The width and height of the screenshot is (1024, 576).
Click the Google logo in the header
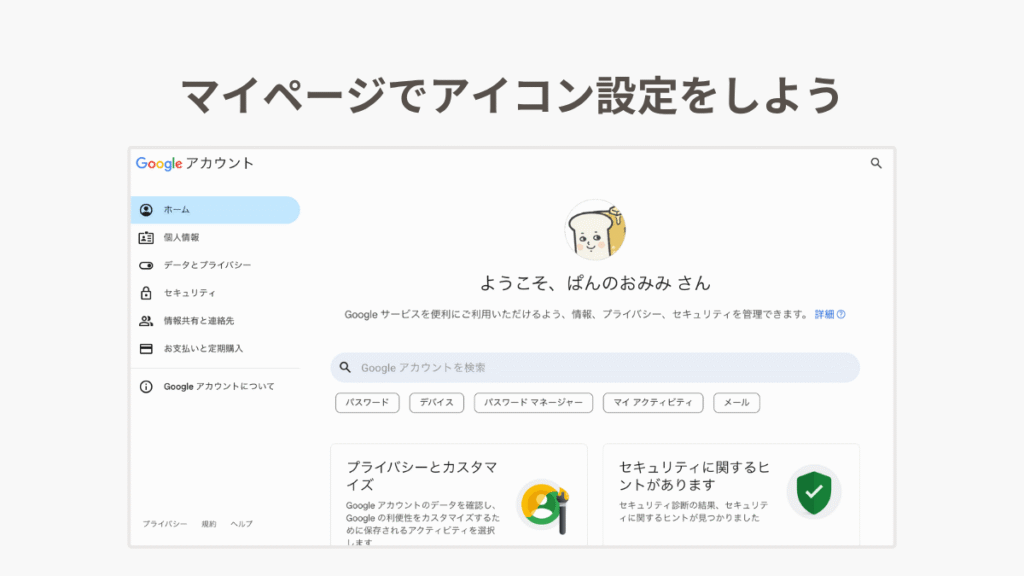(x=159, y=163)
